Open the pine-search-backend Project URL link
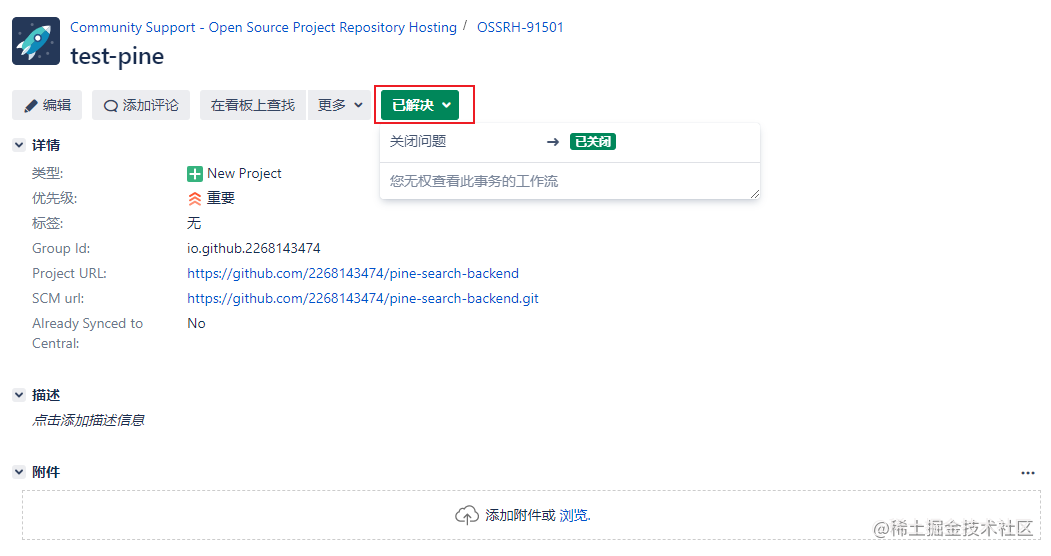Screen dimensions: 1051x556 coord(353,273)
